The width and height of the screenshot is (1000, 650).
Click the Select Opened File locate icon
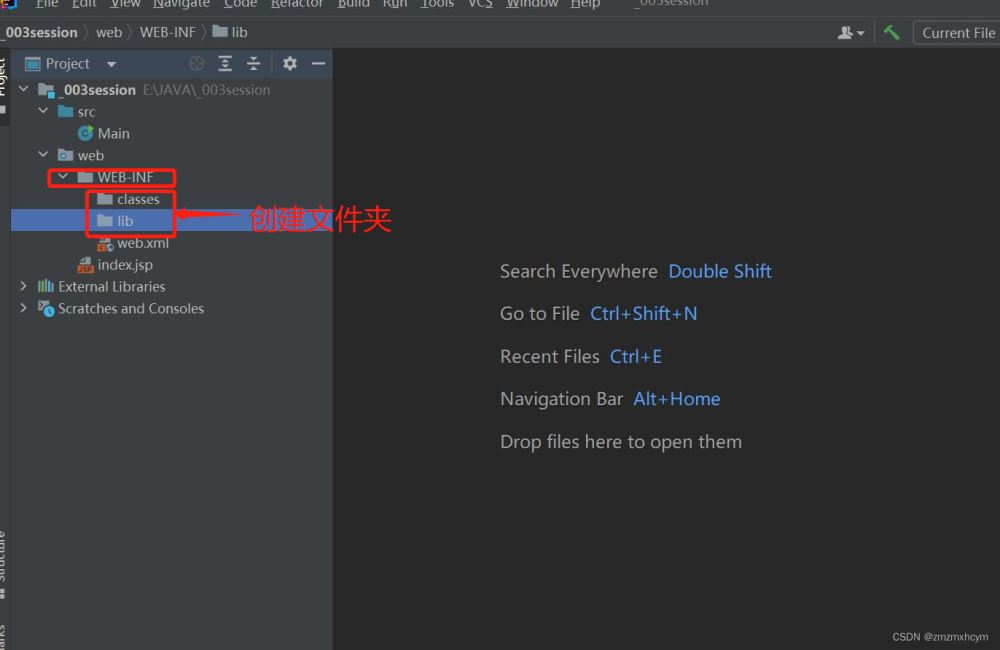tap(197, 64)
